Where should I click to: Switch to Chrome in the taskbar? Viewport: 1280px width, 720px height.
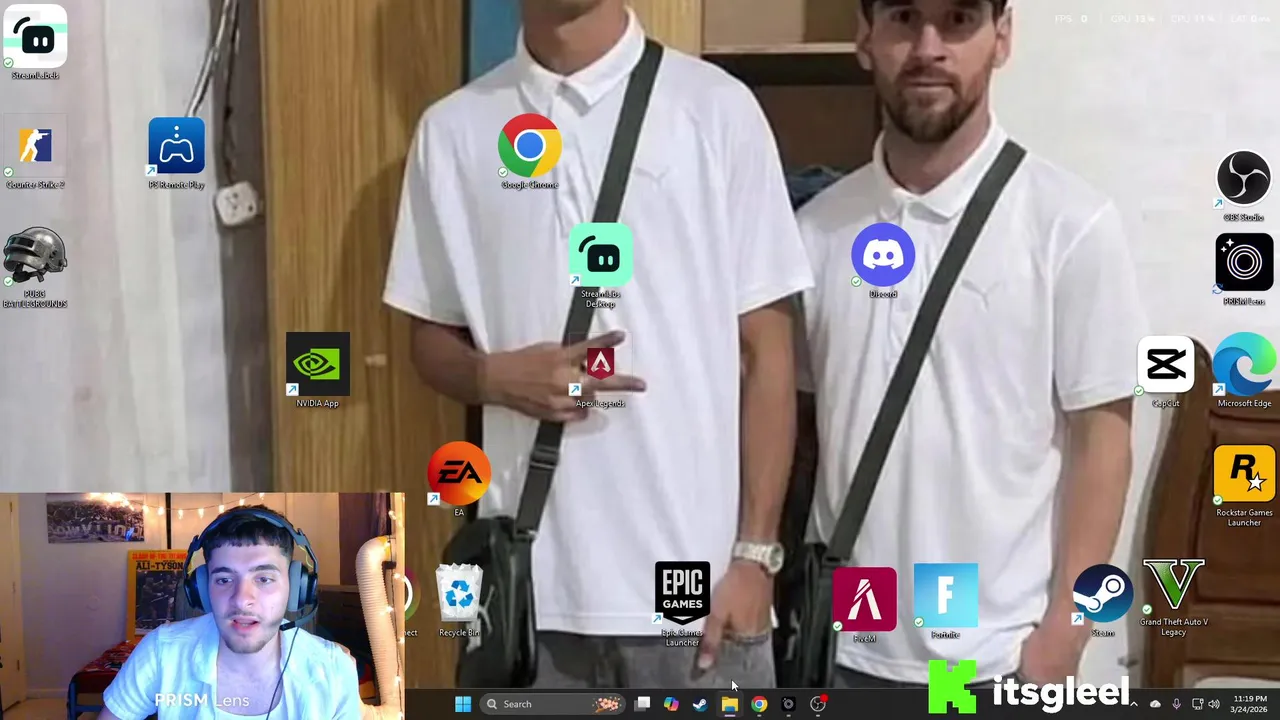(759, 704)
